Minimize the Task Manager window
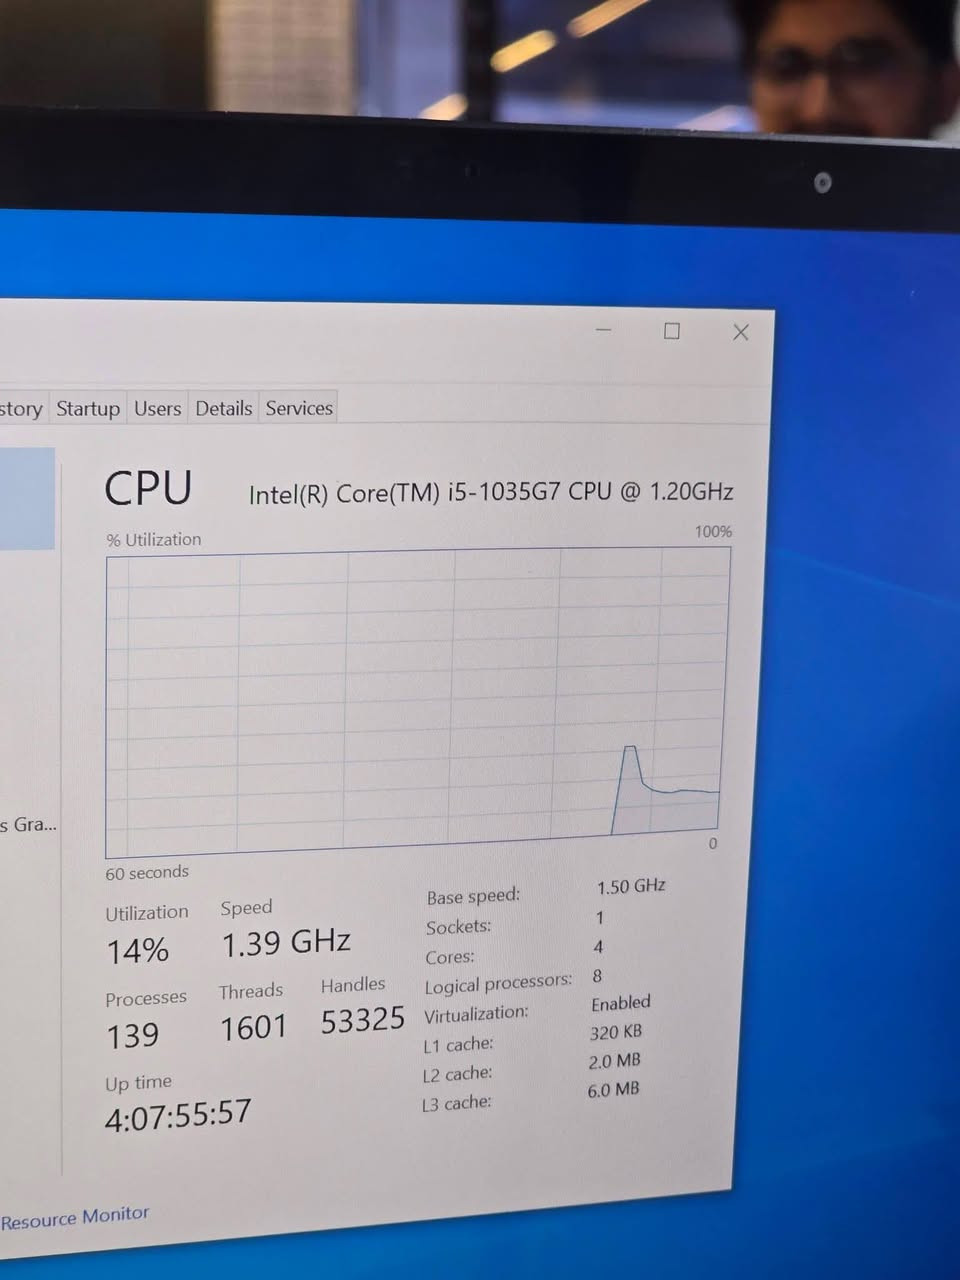960x1280 pixels. tap(604, 329)
